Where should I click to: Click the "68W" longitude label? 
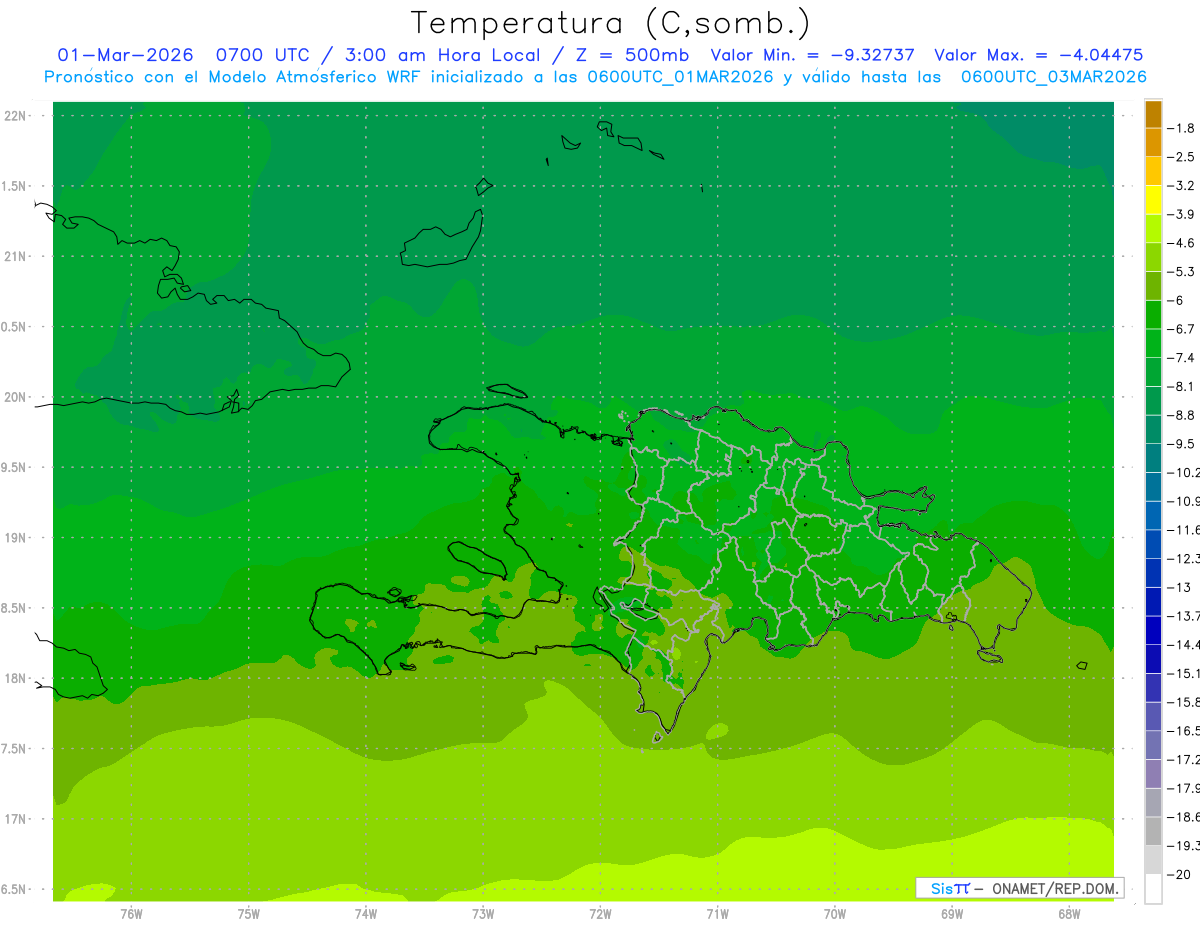tap(1069, 914)
